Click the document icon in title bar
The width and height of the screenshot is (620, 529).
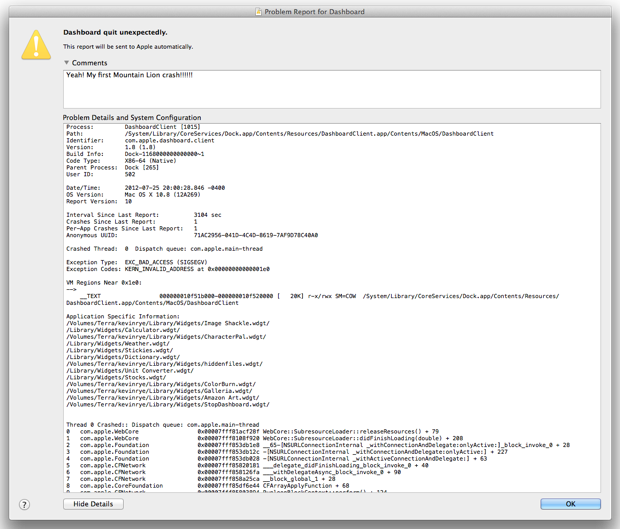[259, 12]
